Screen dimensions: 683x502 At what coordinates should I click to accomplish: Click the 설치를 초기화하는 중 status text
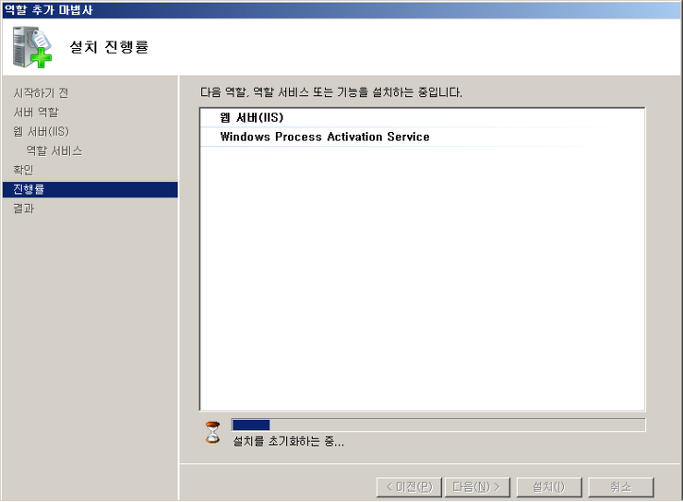click(288, 441)
